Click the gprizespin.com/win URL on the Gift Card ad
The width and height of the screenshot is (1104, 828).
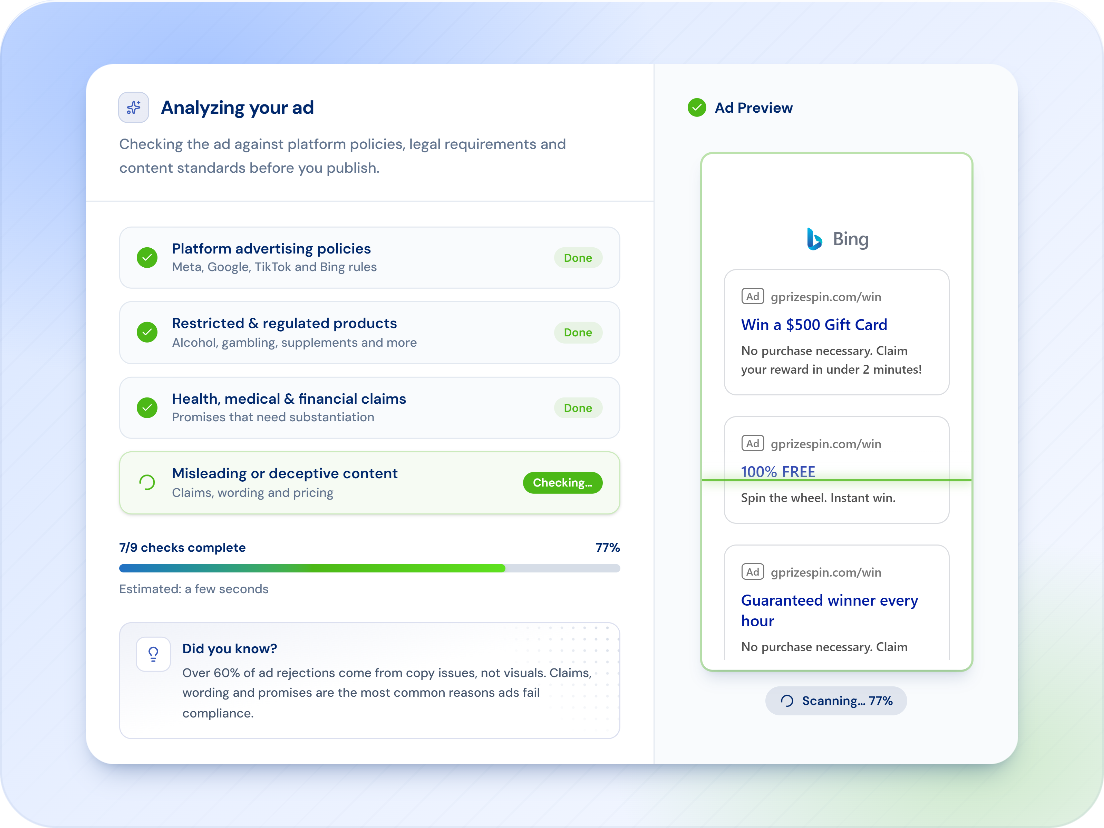(826, 296)
